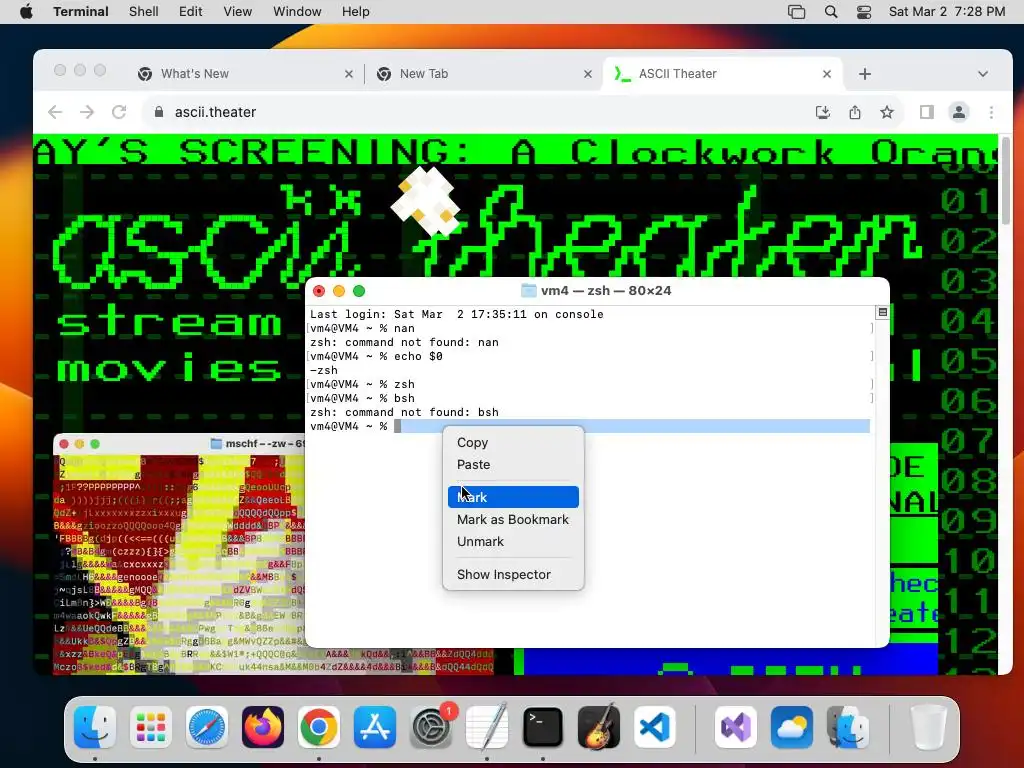Open Spotlight search icon
Screen dimensions: 1024x768
(x=831, y=12)
